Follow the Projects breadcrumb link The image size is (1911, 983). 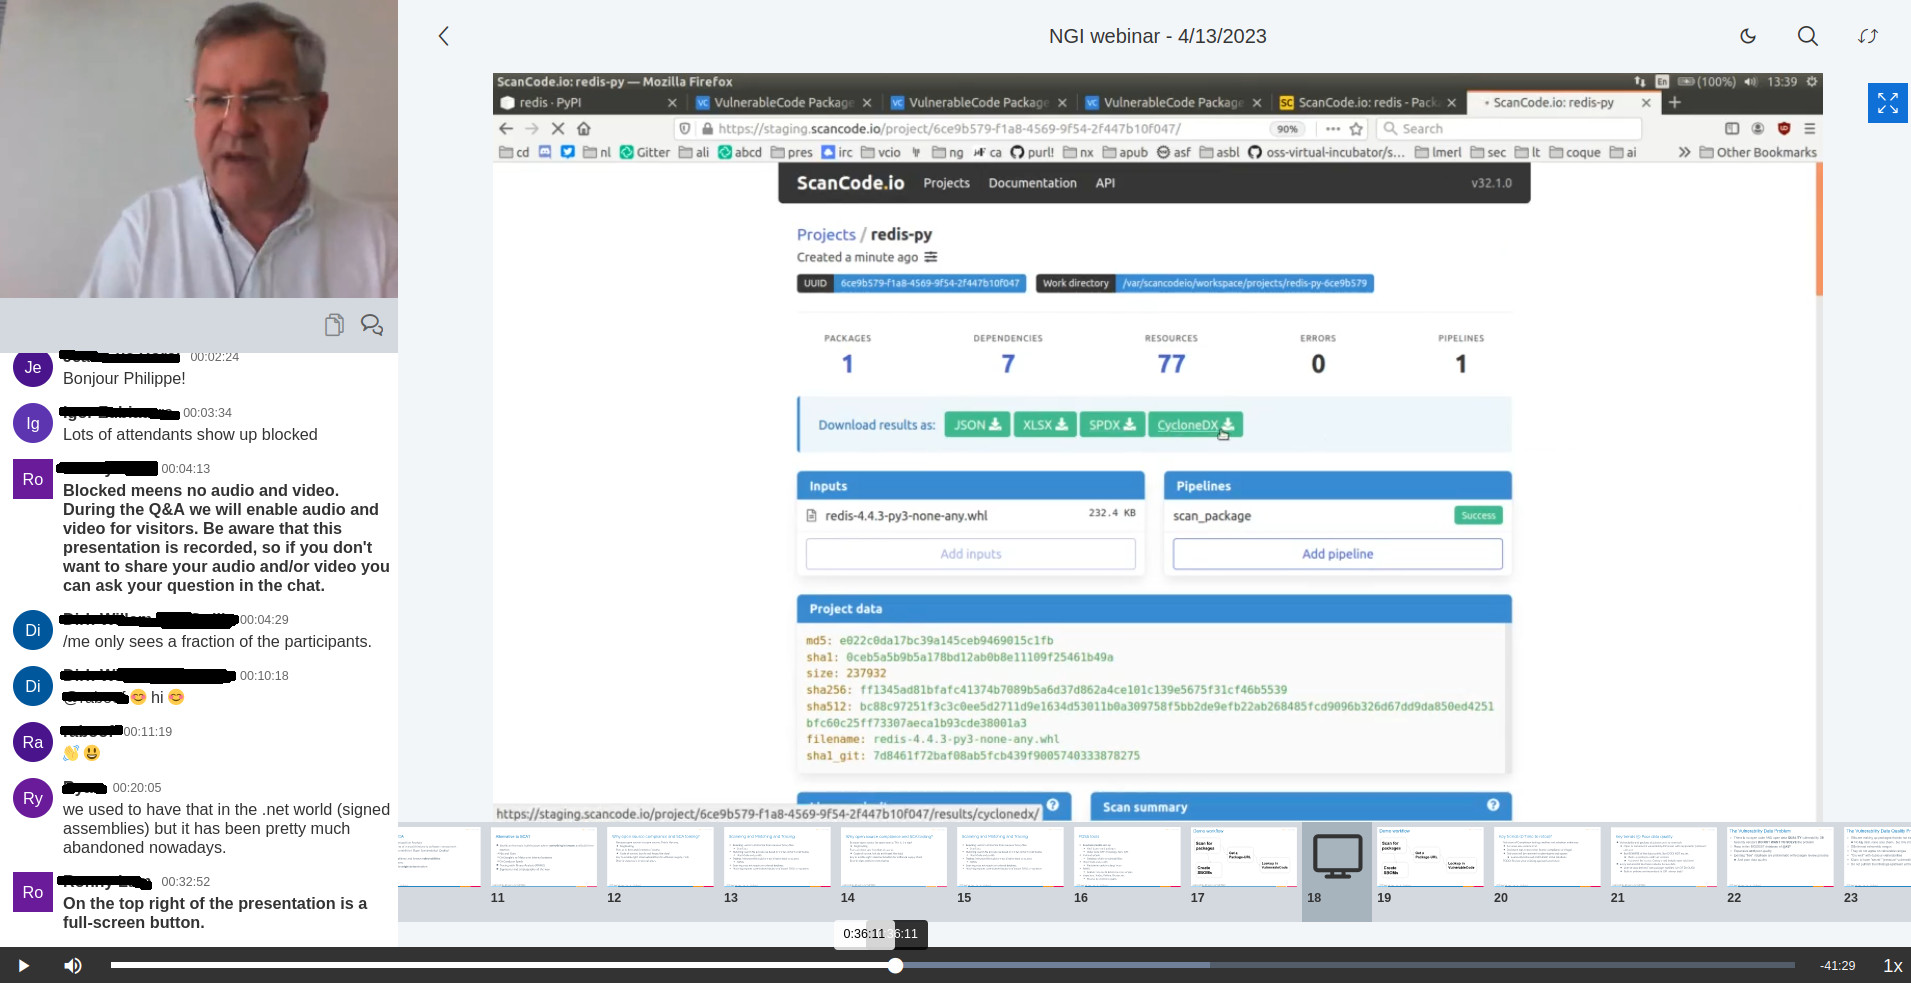click(826, 235)
